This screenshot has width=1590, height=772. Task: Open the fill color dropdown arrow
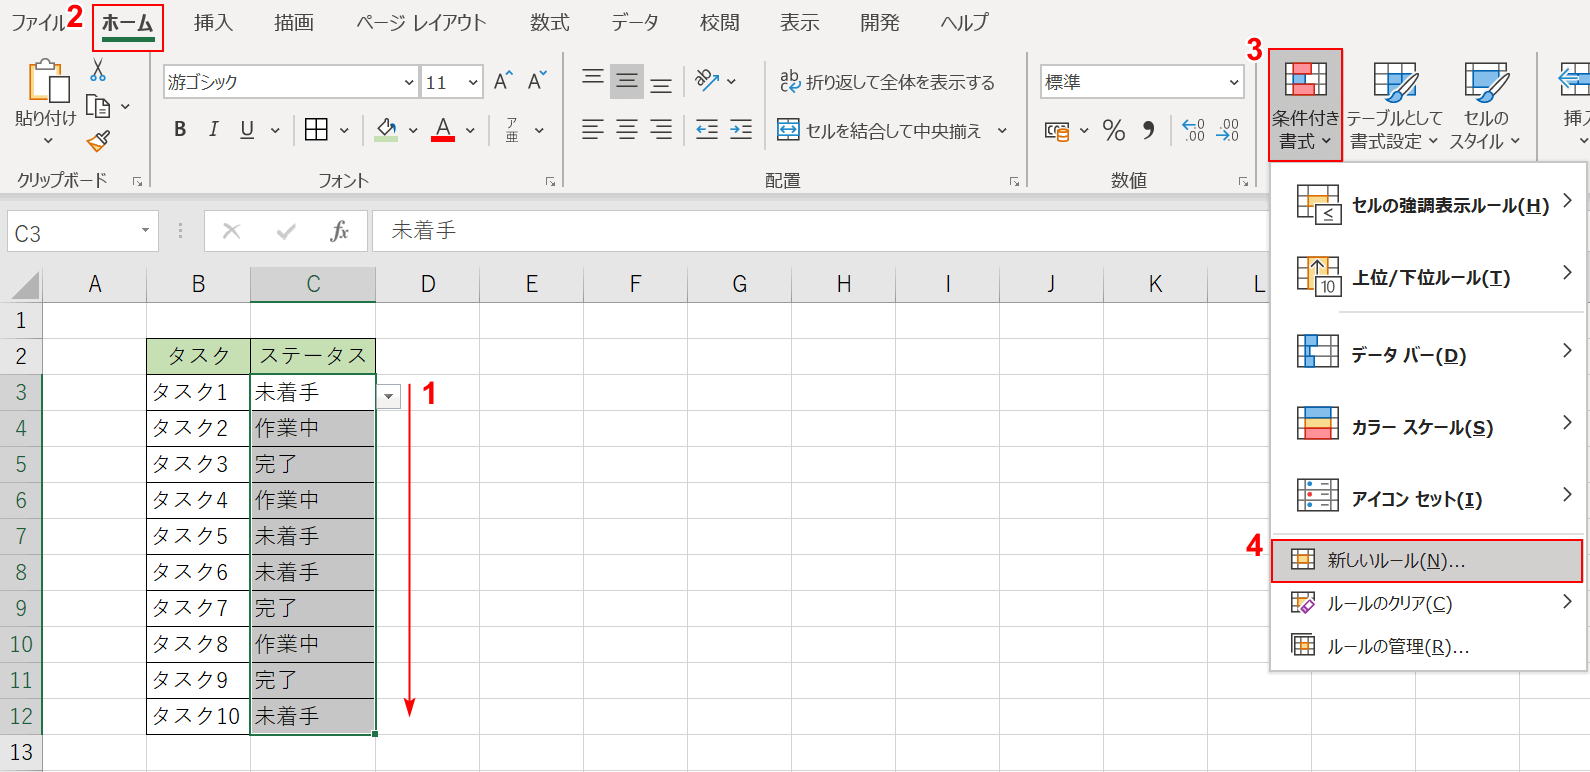click(x=412, y=130)
